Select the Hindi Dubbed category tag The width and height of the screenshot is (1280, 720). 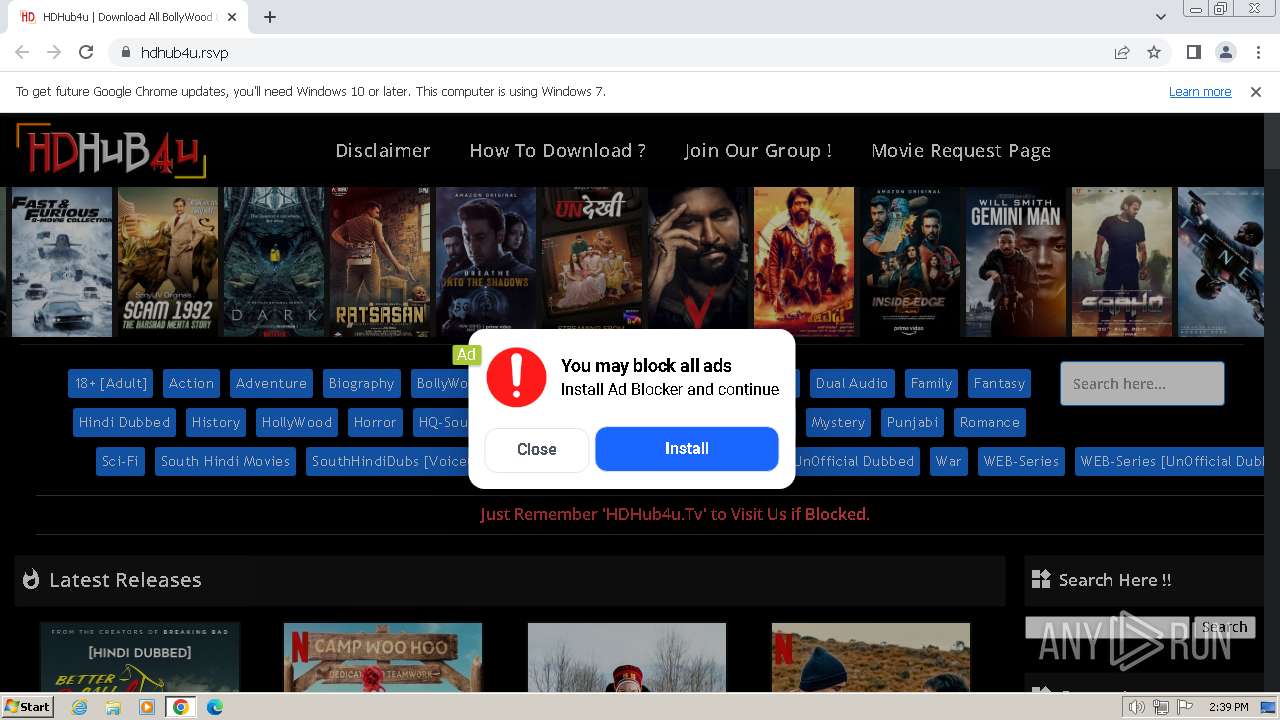pos(125,422)
